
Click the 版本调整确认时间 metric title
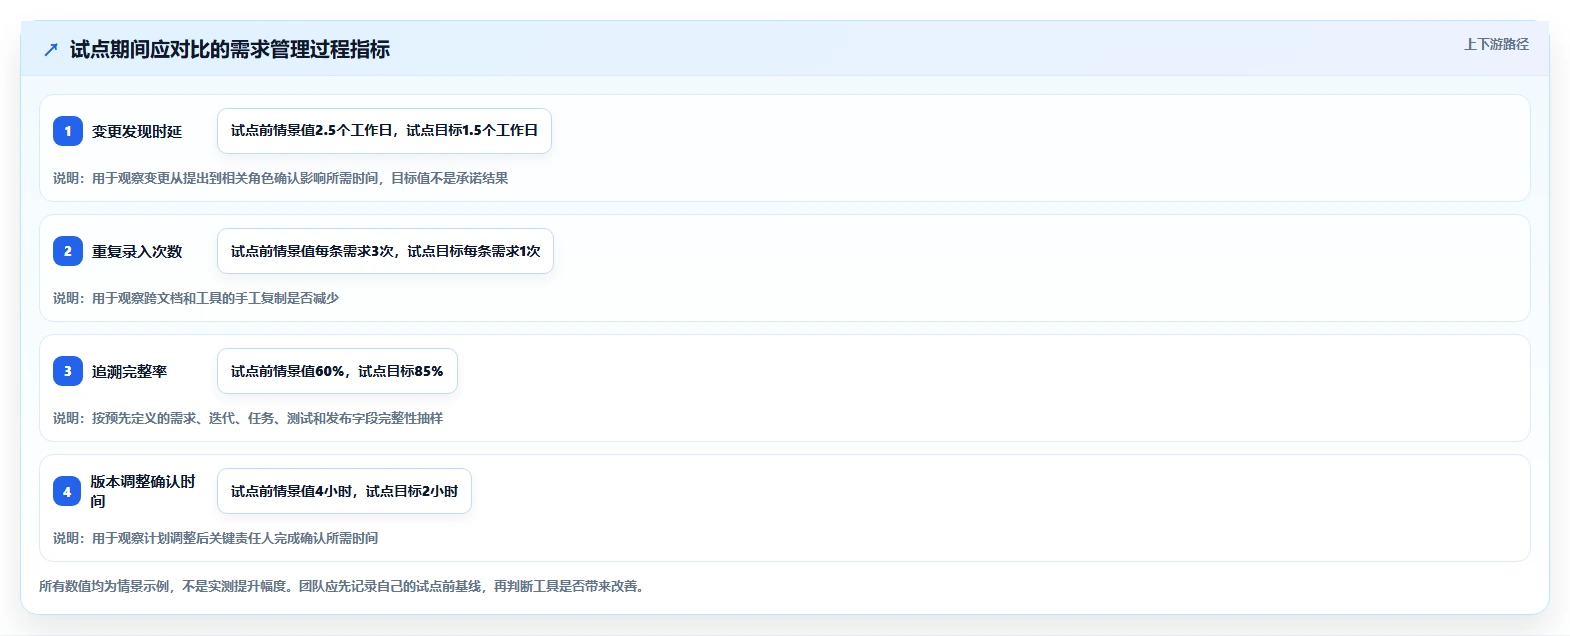pos(143,491)
